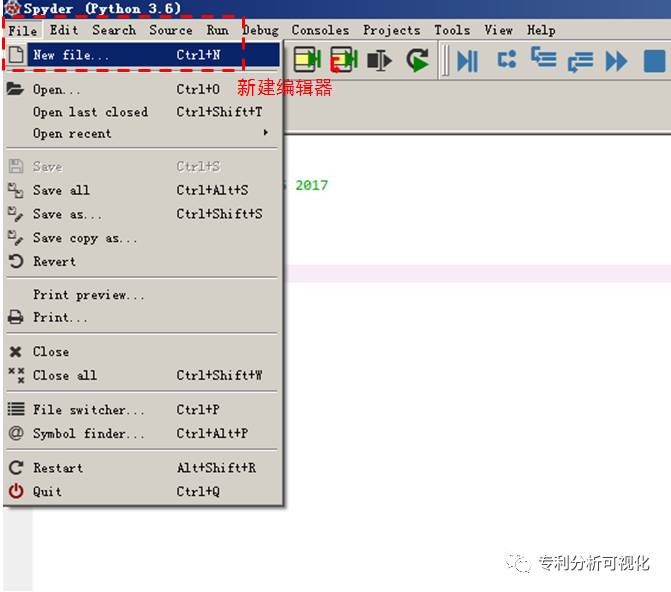The height and width of the screenshot is (592, 671).
Task: Click the Debug file toolbar icon
Action: tap(467, 61)
